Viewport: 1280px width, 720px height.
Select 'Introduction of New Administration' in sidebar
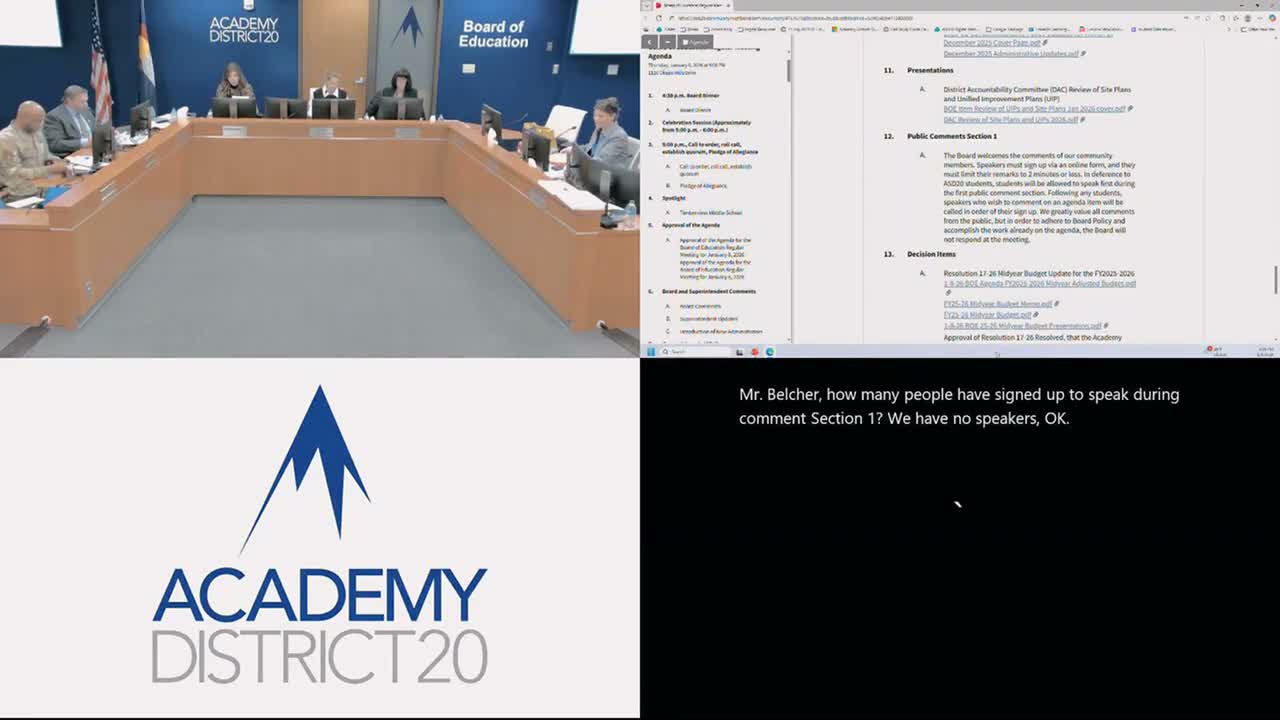coord(720,331)
